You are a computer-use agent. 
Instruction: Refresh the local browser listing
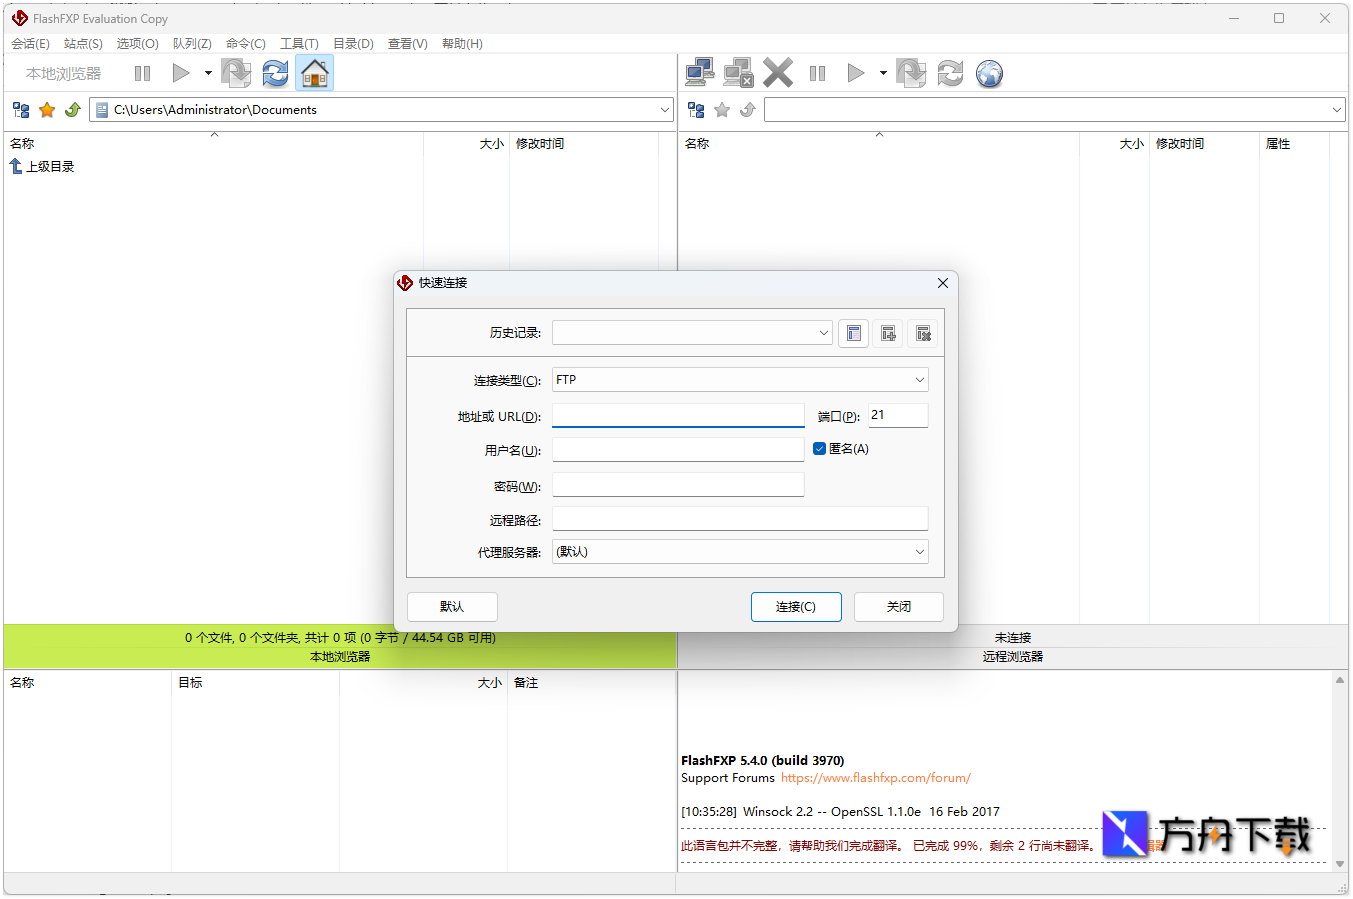tap(275, 73)
